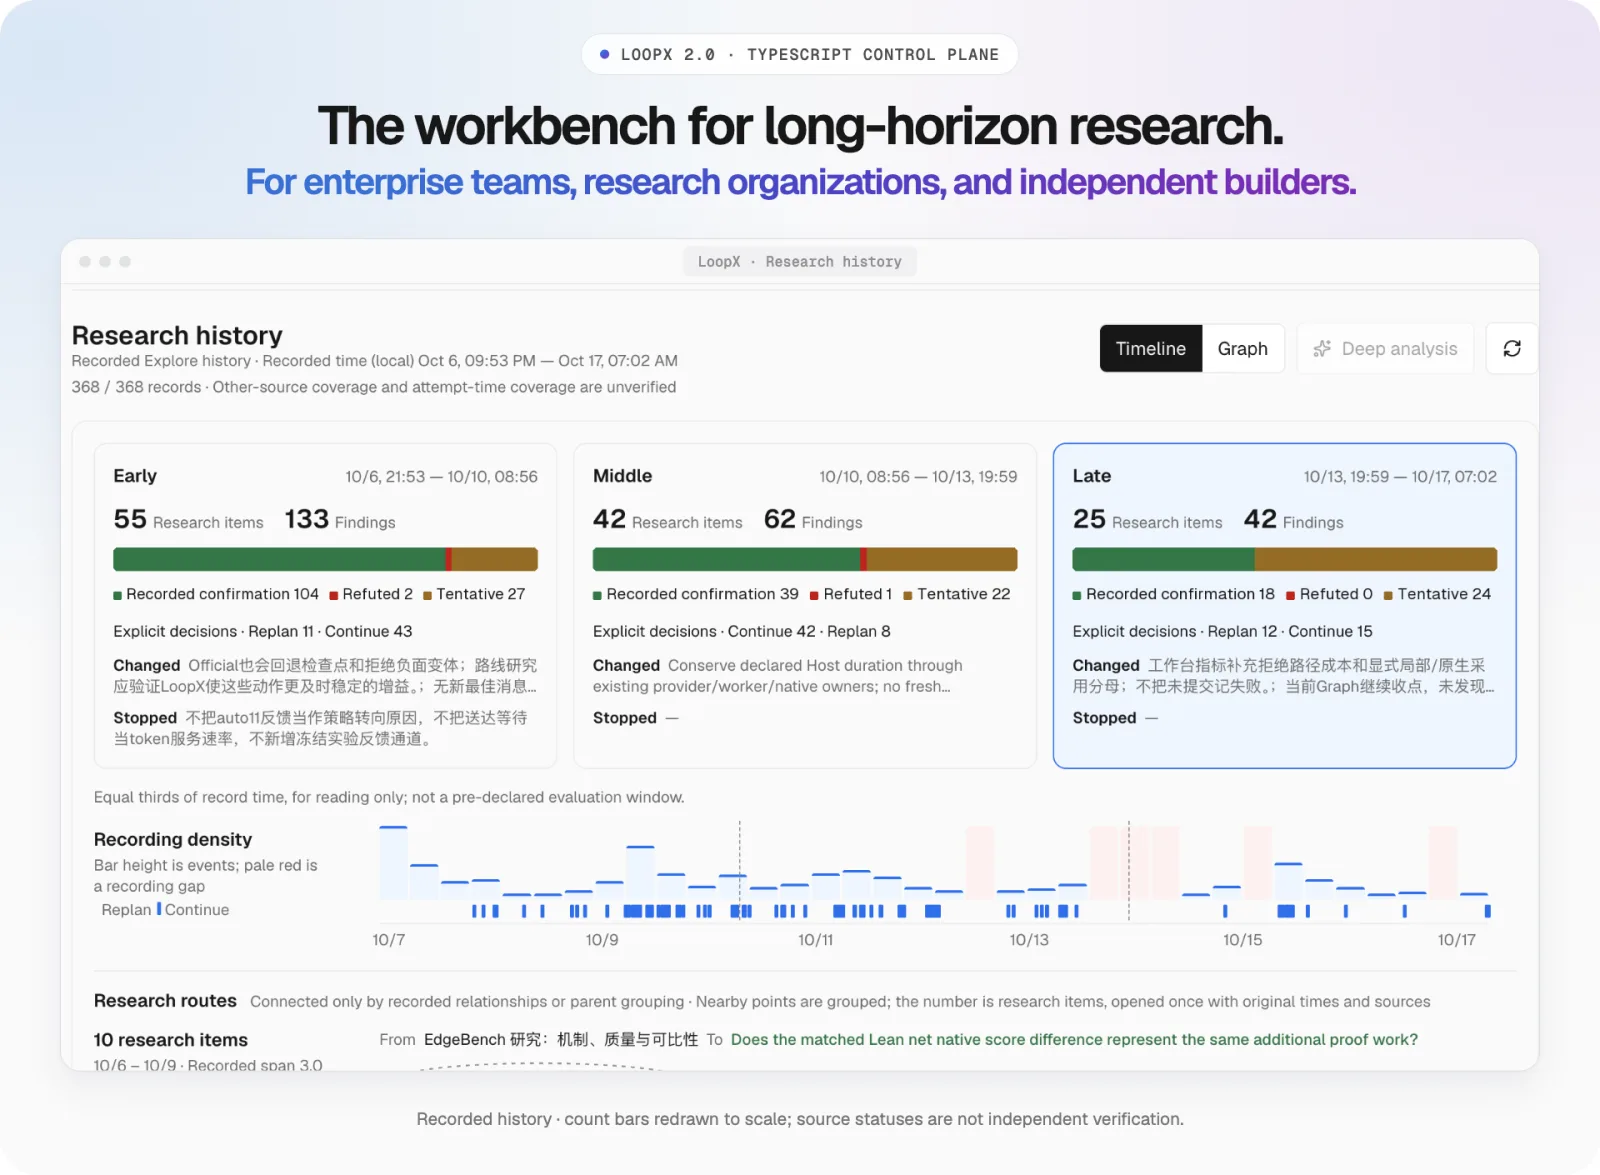Click brown swatch beside Tentative 24
This screenshot has width=1600, height=1175.
(1388, 596)
